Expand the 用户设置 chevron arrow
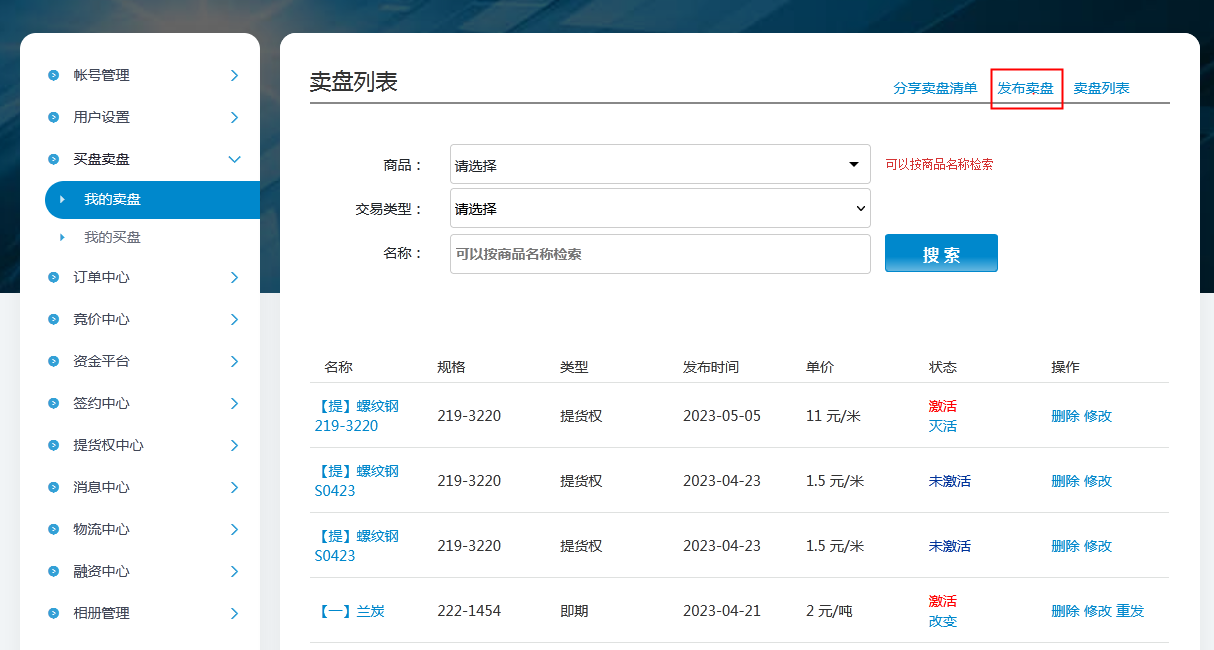The width and height of the screenshot is (1214, 650). pyautogui.click(x=234, y=117)
